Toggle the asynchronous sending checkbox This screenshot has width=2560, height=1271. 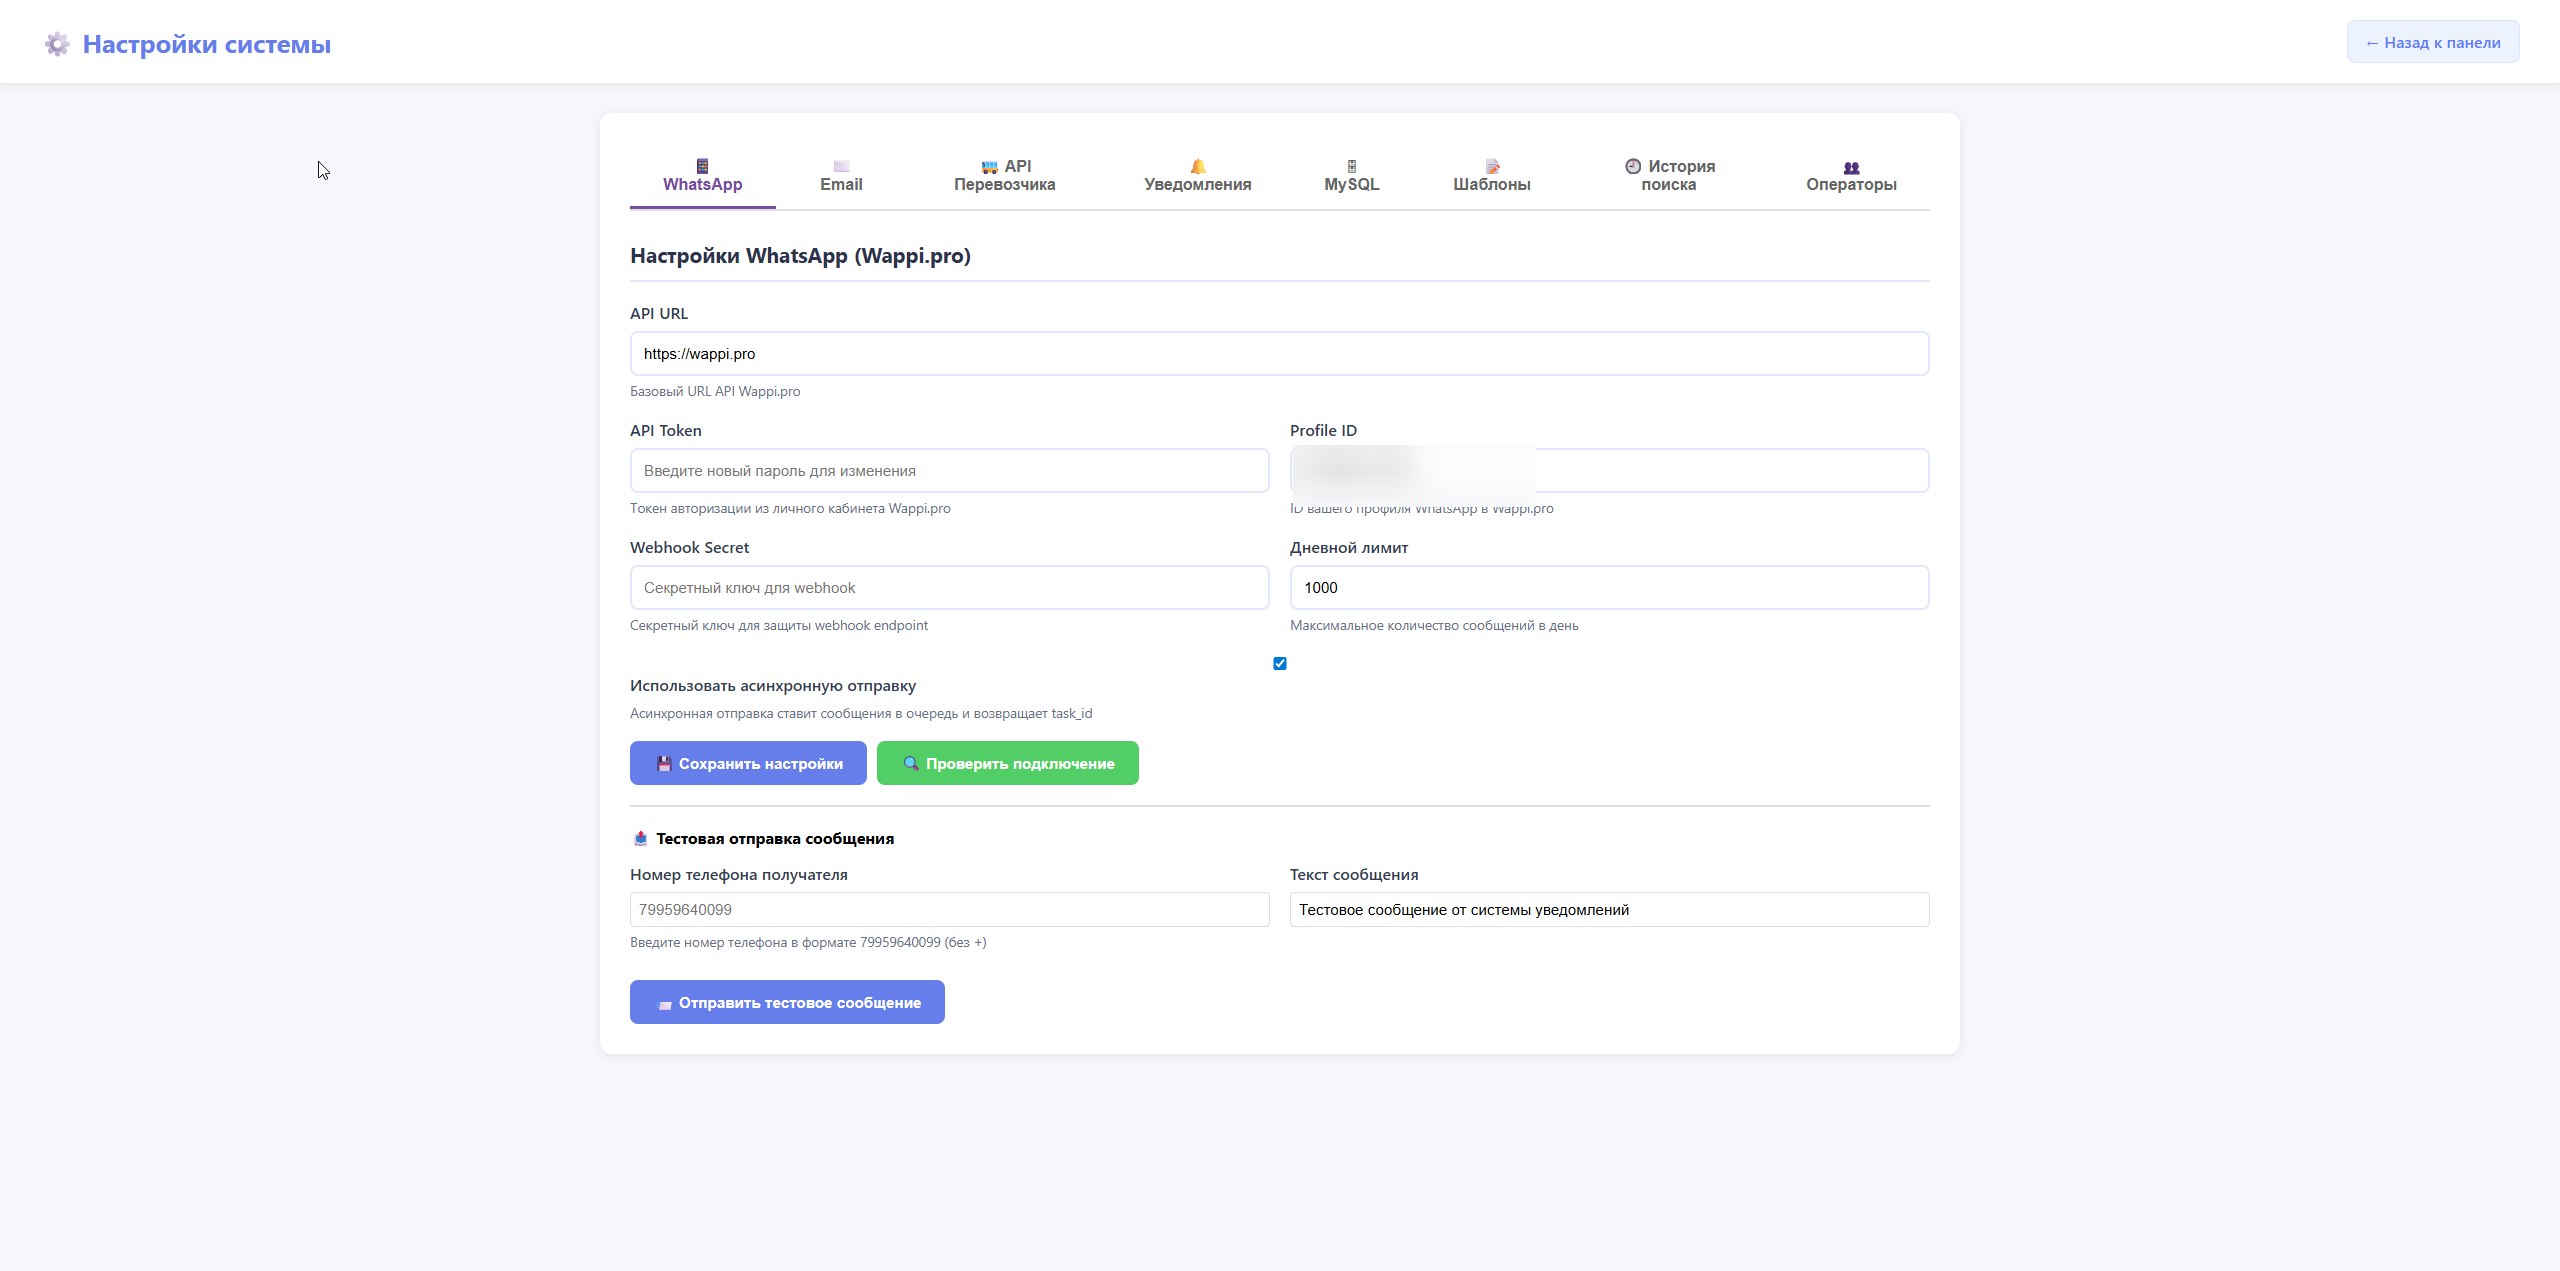[x=1279, y=664]
